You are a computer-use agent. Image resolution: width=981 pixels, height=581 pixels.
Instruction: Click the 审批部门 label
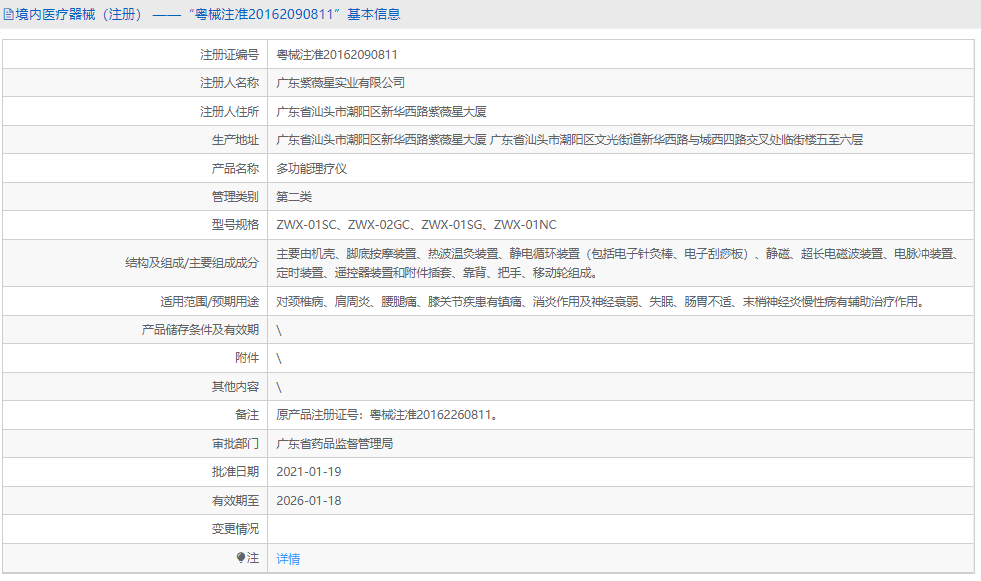tap(235, 444)
